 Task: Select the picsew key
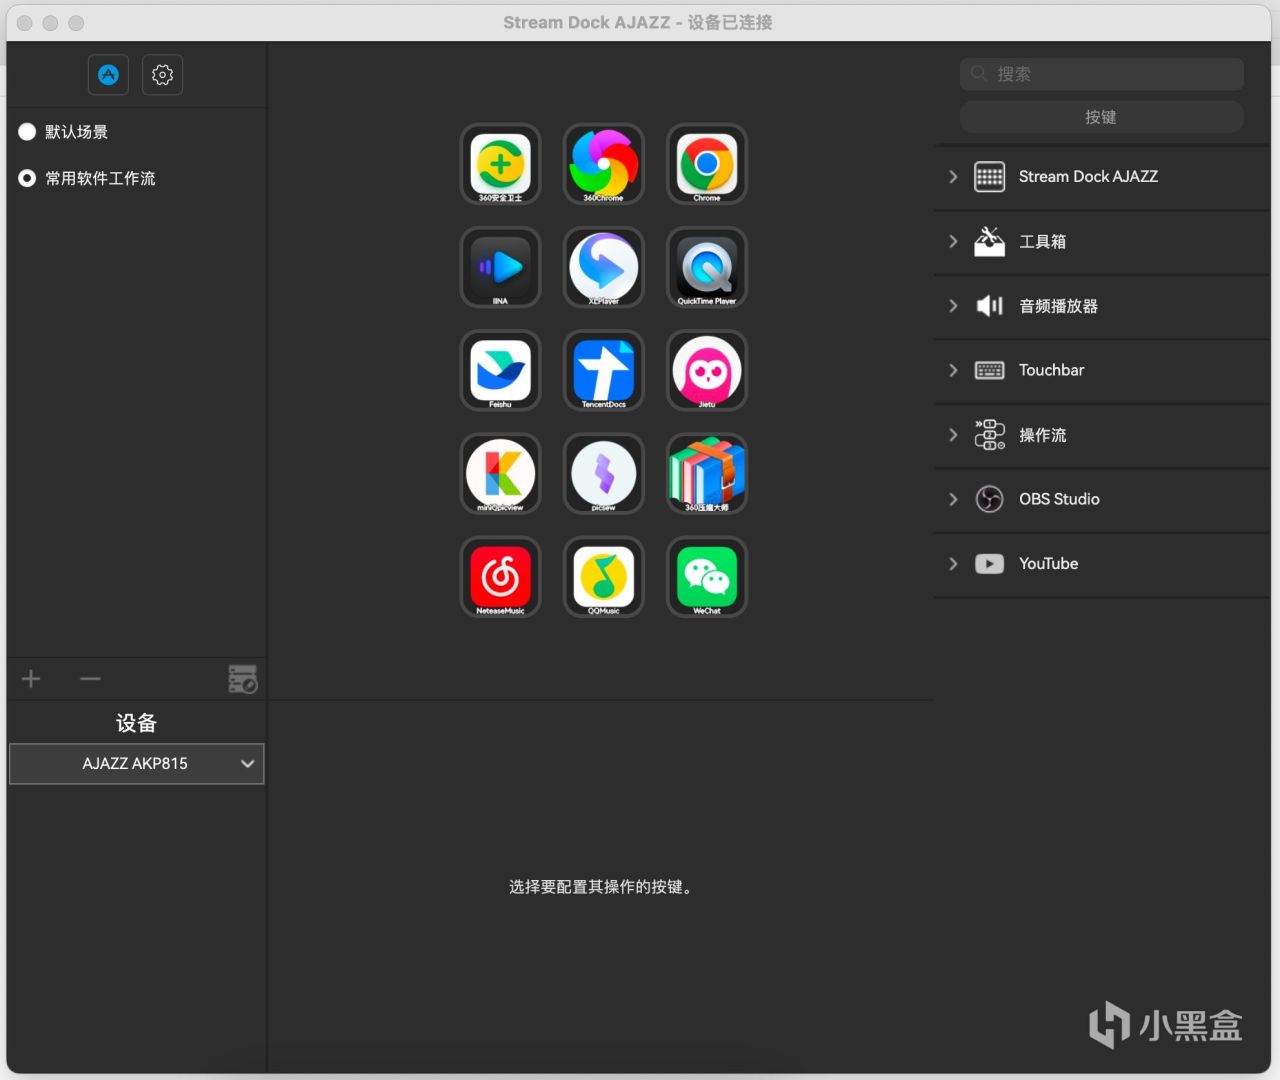point(603,473)
